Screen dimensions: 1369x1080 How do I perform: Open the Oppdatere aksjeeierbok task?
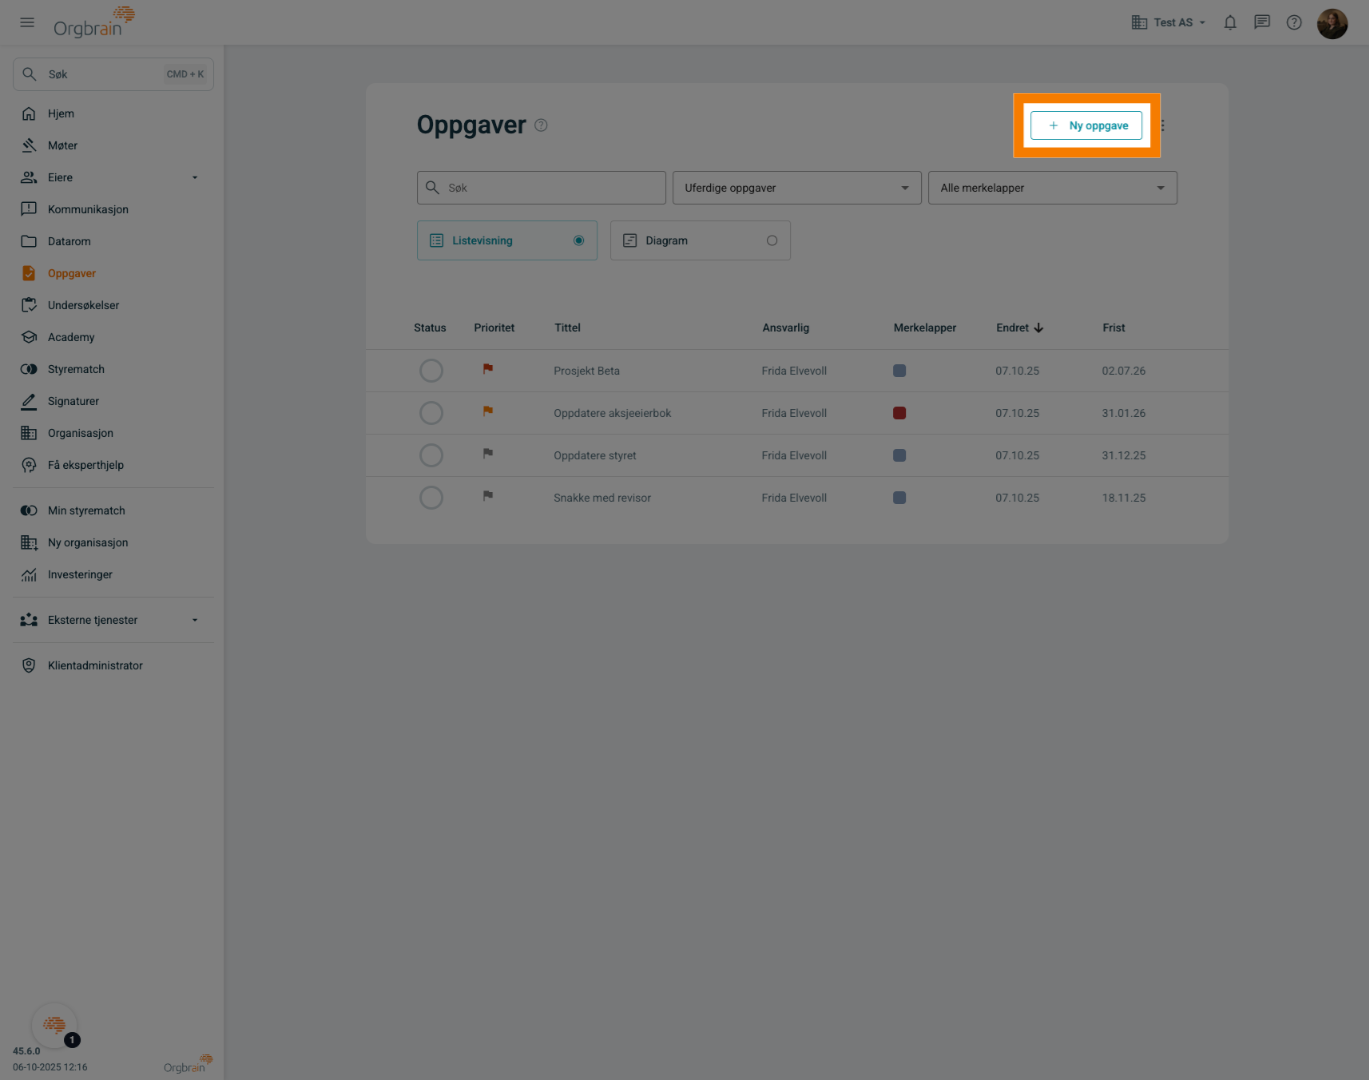pyautogui.click(x=613, y=413)
